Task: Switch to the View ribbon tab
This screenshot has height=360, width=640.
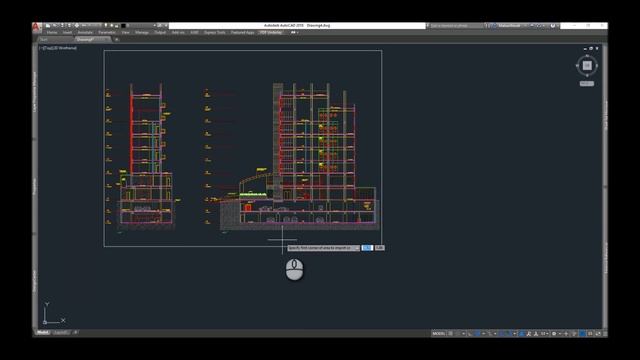Action: (125, 33)
